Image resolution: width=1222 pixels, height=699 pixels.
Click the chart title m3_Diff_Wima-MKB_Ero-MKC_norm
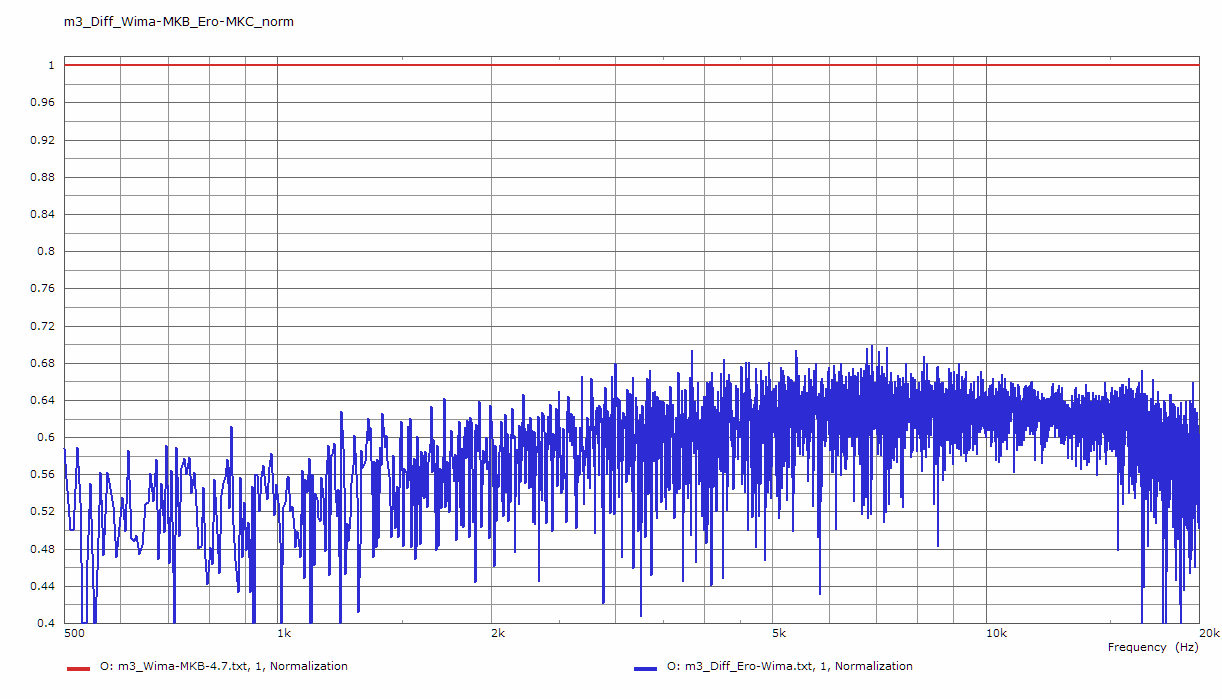click(179, 21)
